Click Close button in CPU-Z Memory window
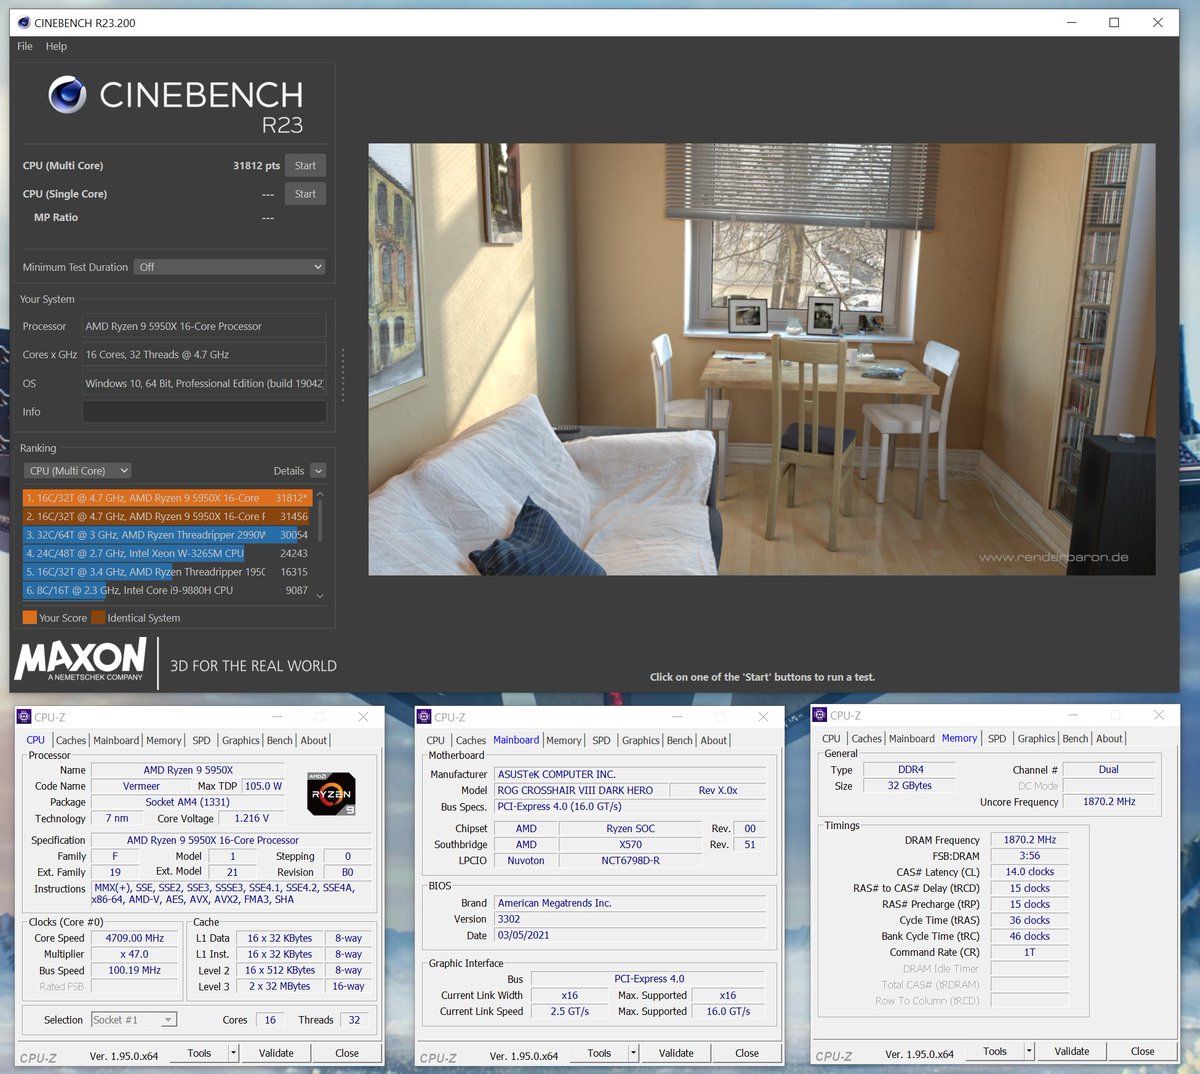Viewport: 1200px width, 1074px height. click(x=1143, y=1051)
